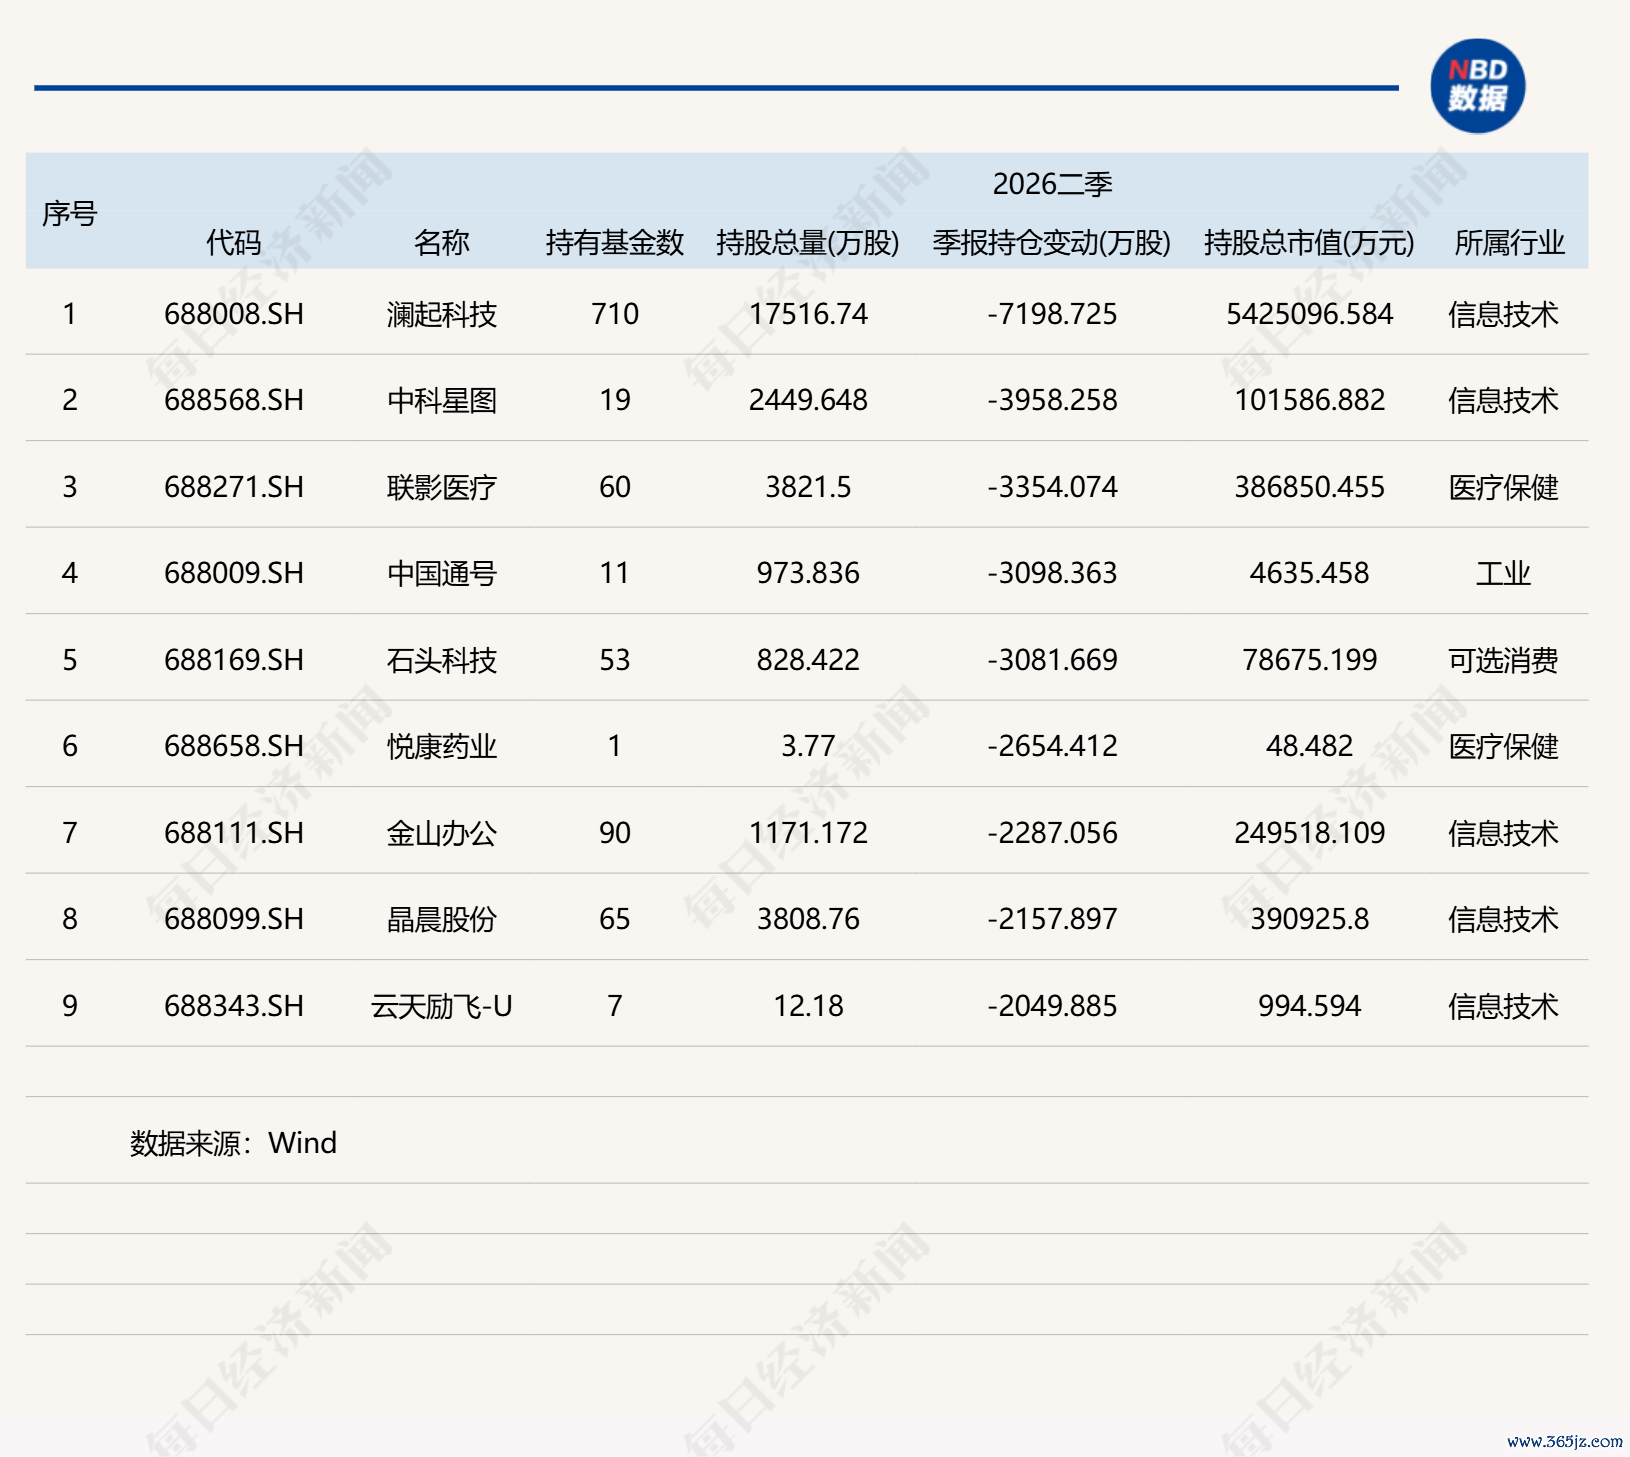This screenshot has height=1457, width=1630.
Task: Select the 季报持仓变动(万股) column header
Action: 1052,242
